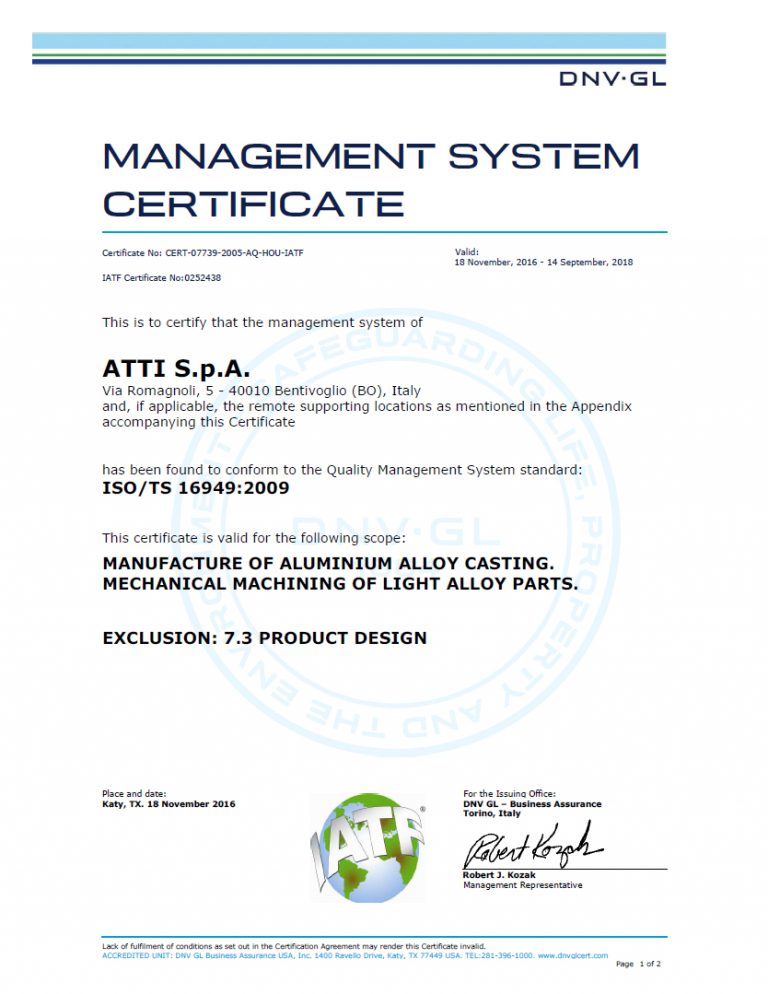Click the 'Page 1 of 2' indicator
768x994 pixels.
click(x=639, y=964)
